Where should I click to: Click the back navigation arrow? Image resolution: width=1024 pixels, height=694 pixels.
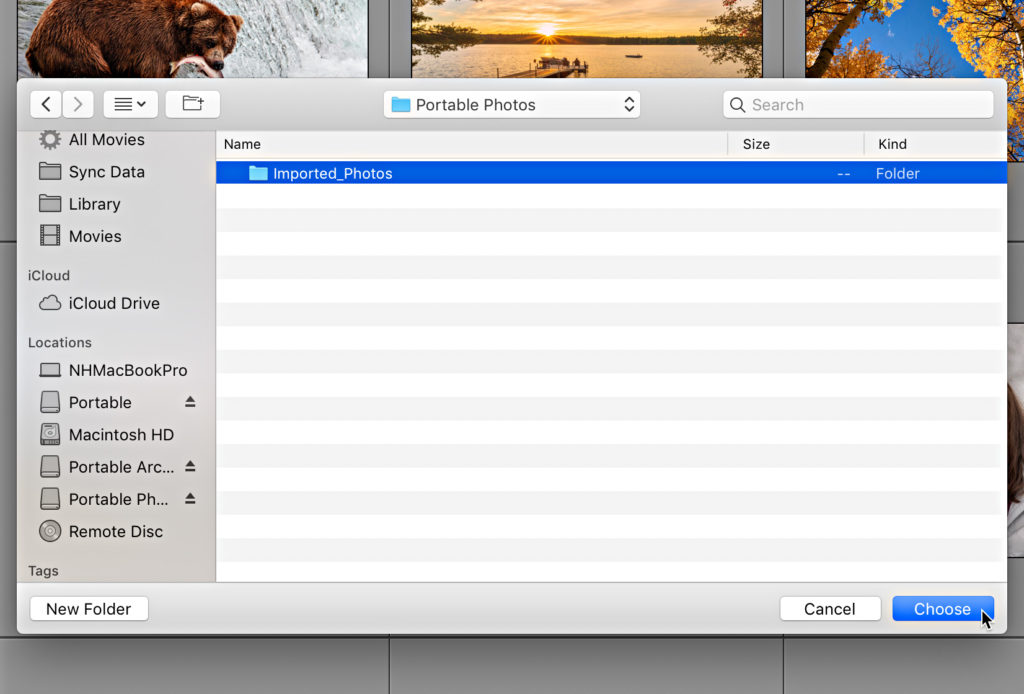click(46, 104)
